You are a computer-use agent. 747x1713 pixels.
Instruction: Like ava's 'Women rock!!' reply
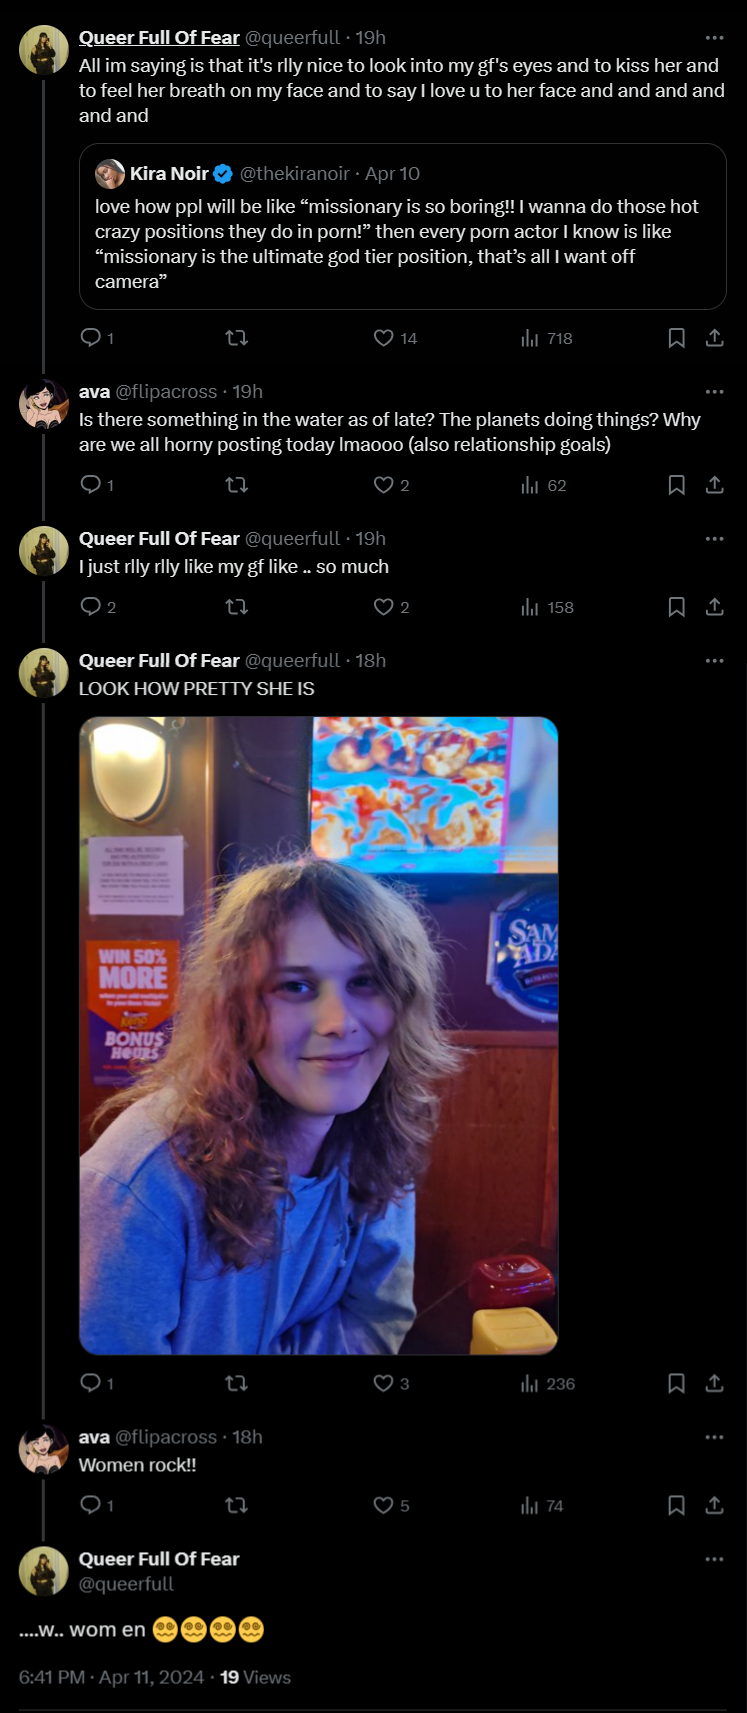click(x=391, y=1505)
